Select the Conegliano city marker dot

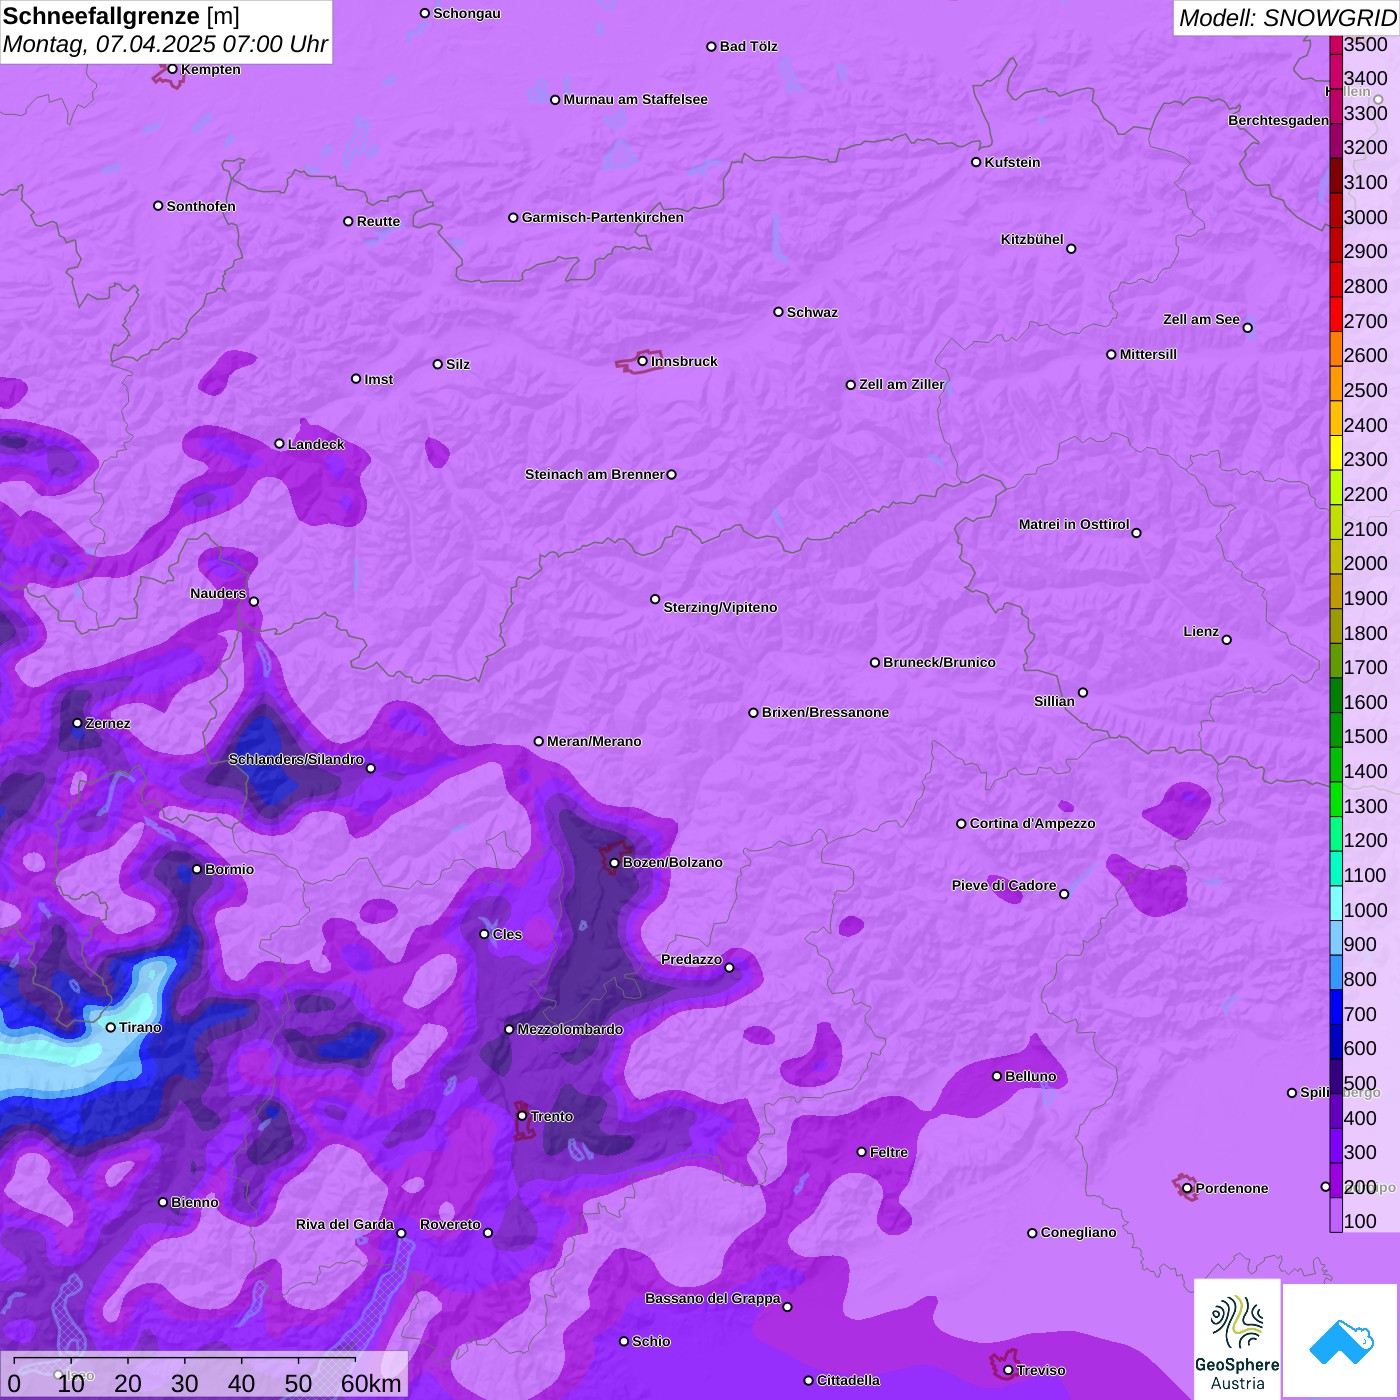[1033, 1233]
